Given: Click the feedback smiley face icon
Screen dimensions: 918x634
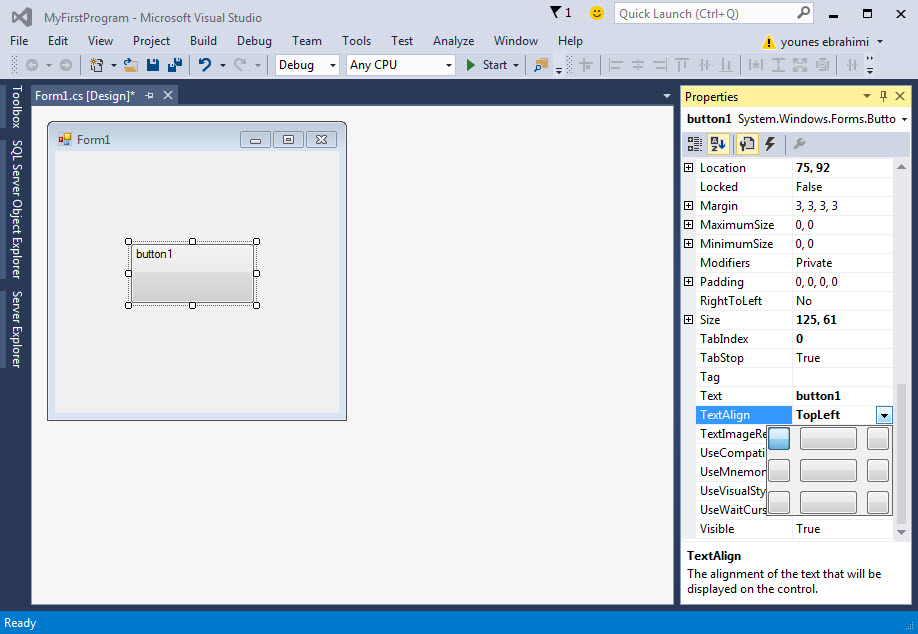Looking at the screenshot, I should (597, 13).
